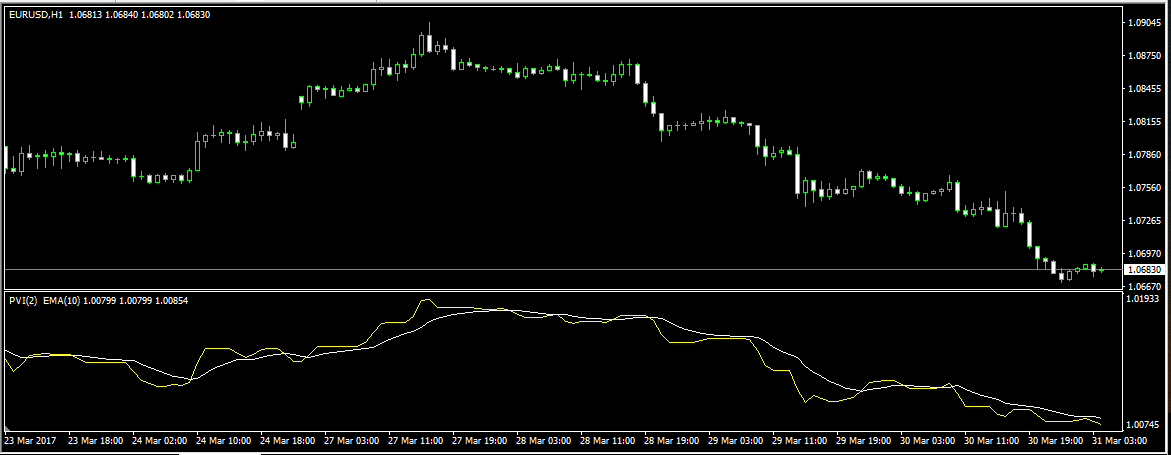Select the 1.09045 price axis label
The height and width of the screenshot is (455, 1171).
(x=1146, y=23)
